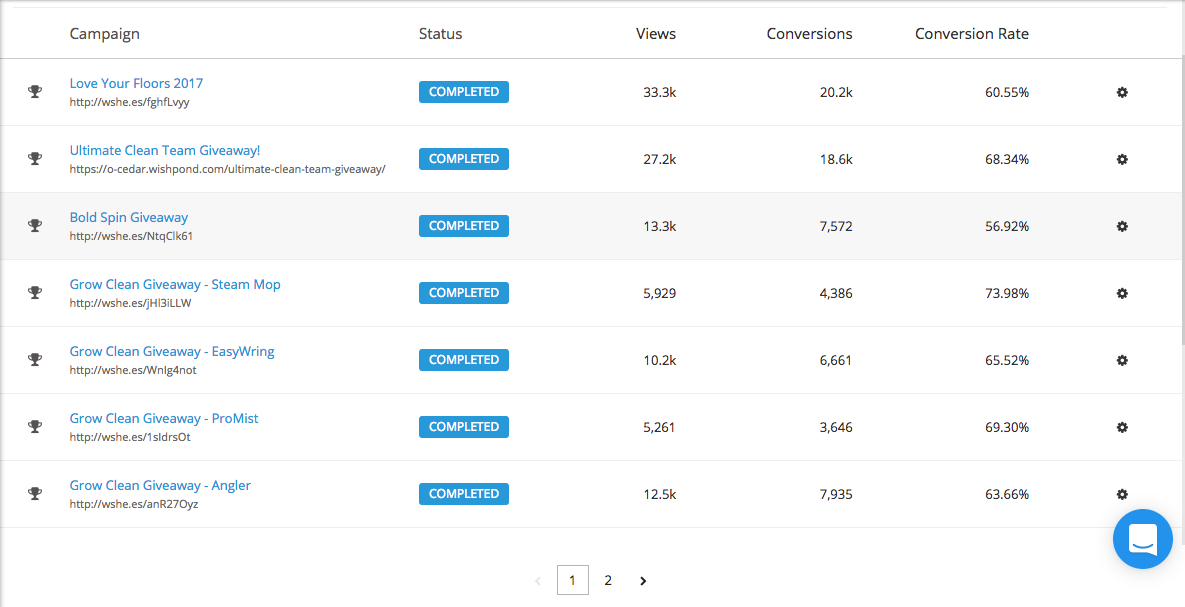Select page 2 in pagination
The height and width of the screenshot is (607, 1185).
coord(608,581)
